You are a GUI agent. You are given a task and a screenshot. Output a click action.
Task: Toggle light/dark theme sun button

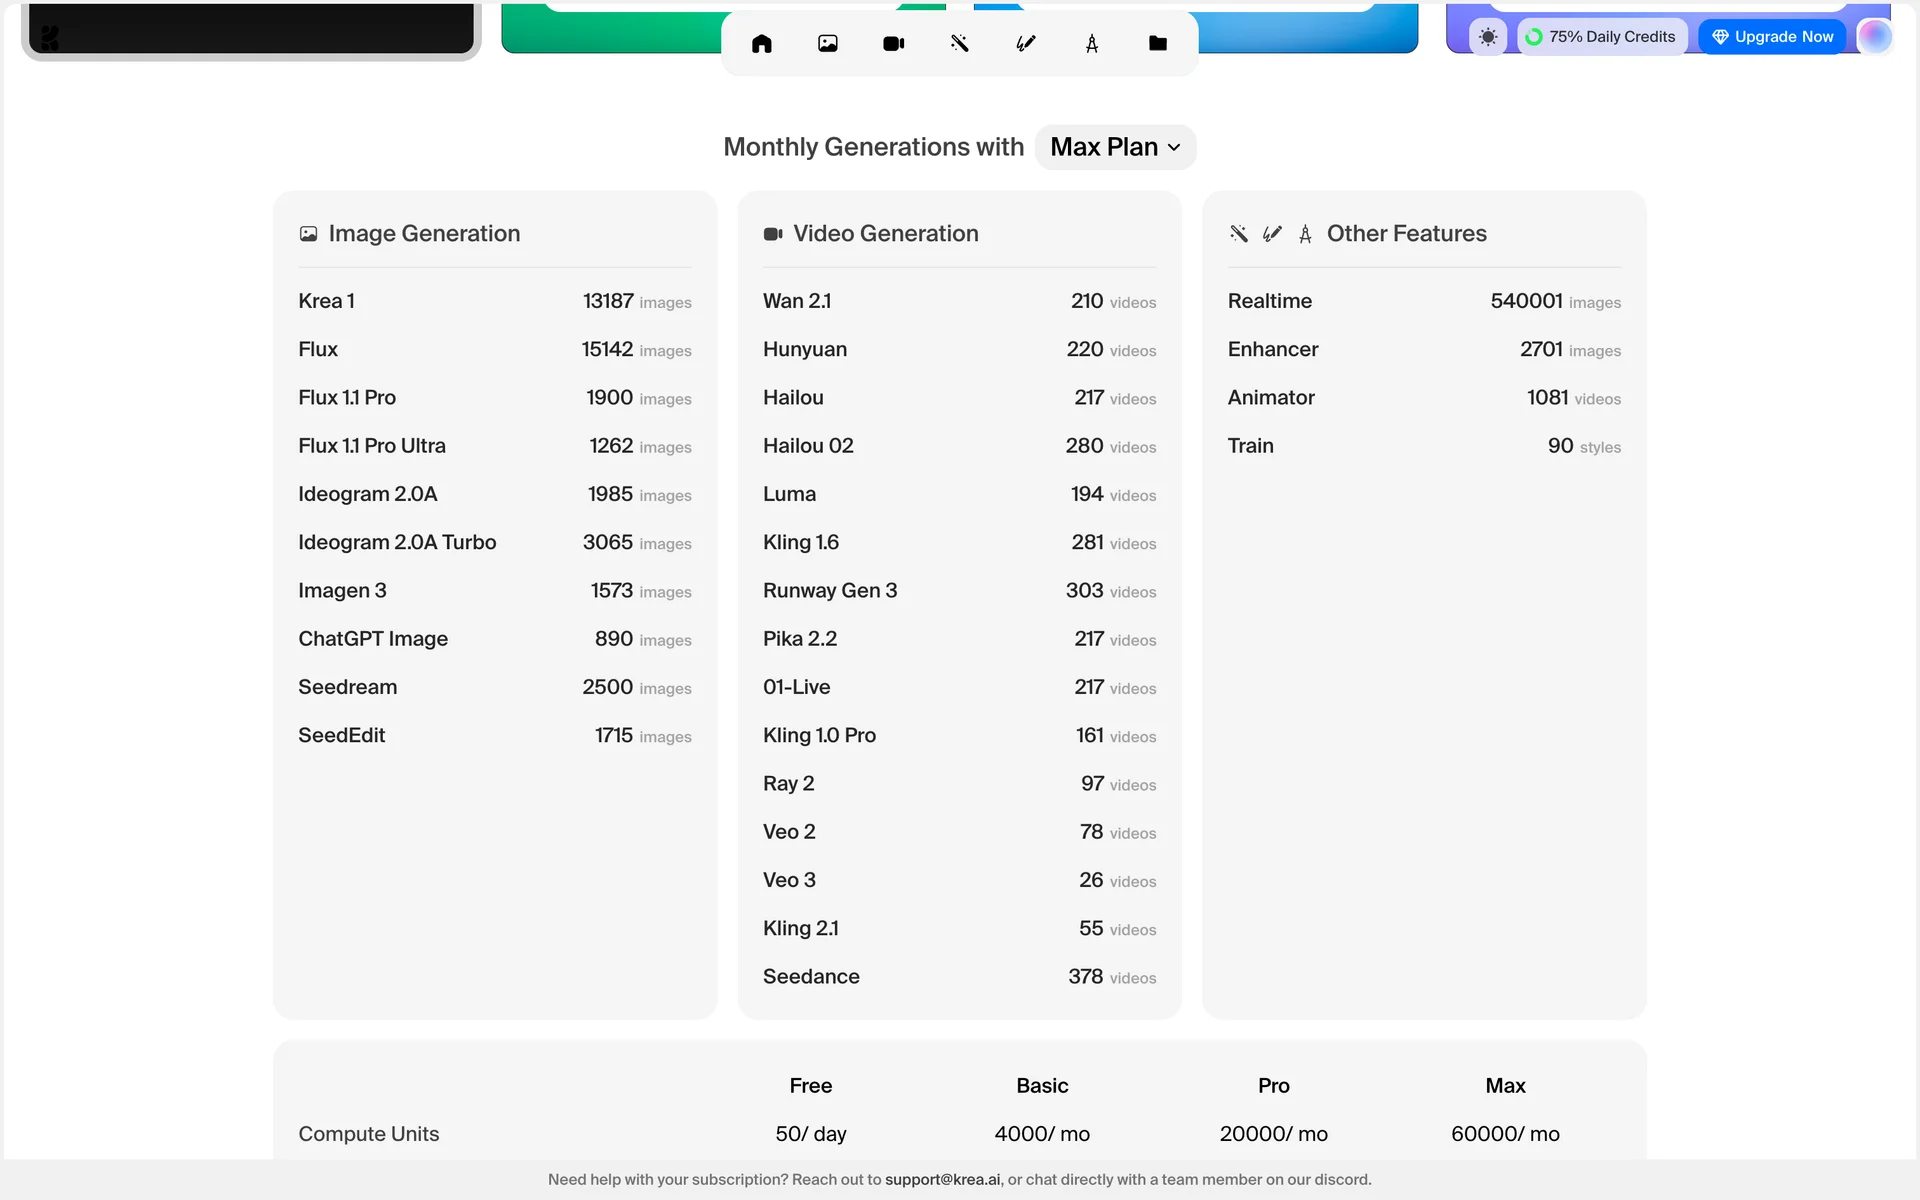tap(1488, 37)
